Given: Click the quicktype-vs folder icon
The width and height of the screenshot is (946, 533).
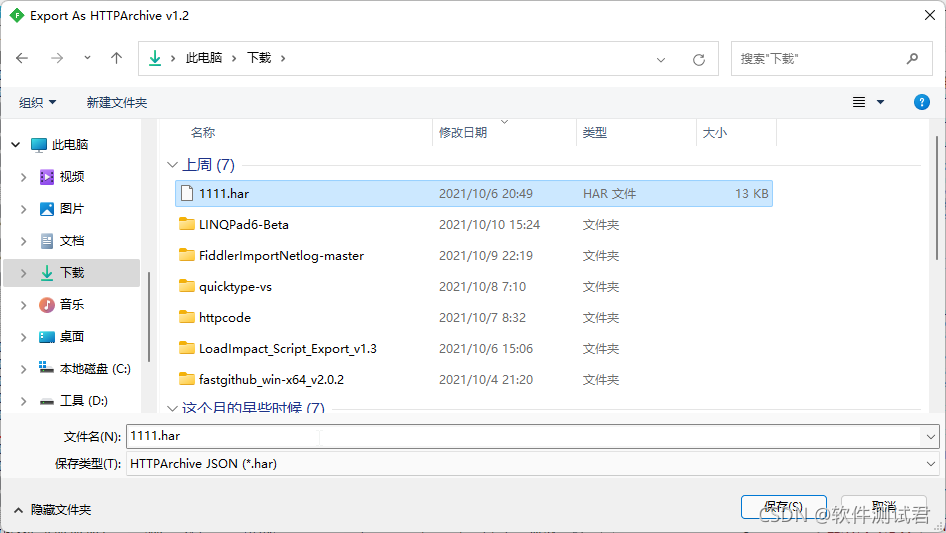Looking at the screenshot, I should [x=187, y=286].
